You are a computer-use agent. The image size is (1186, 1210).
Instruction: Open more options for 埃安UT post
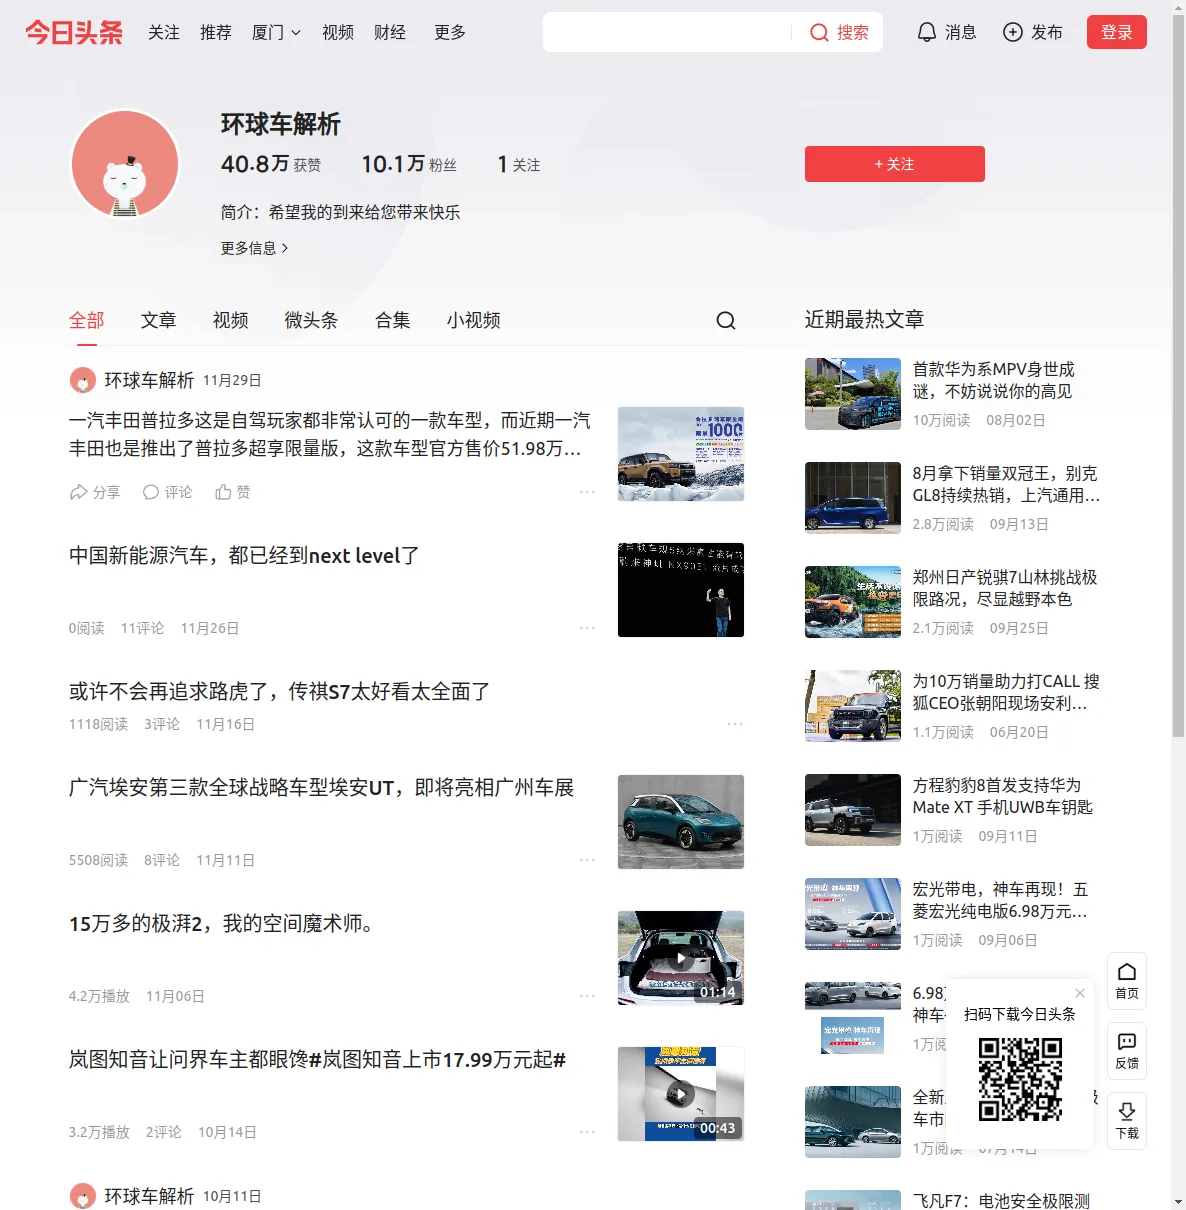(587, 860)
